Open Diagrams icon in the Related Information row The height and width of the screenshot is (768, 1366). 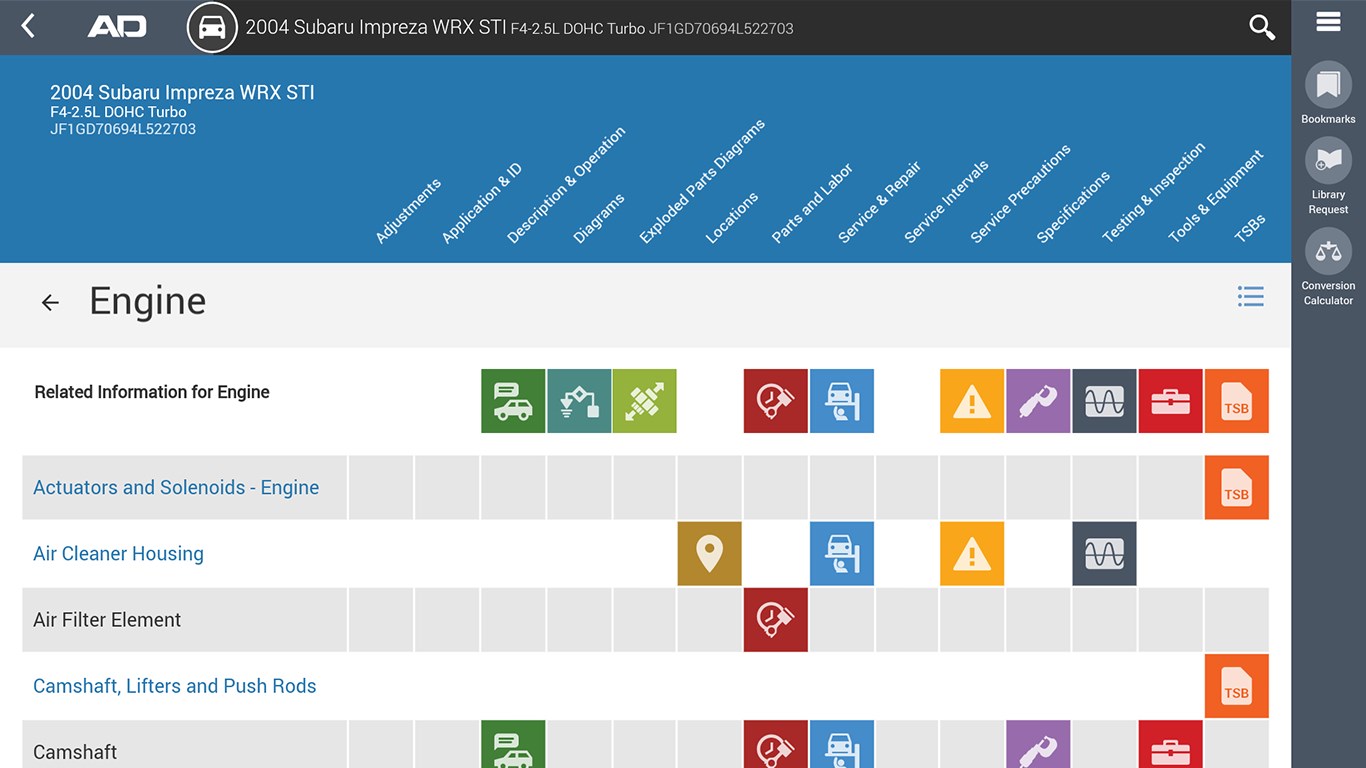click(x=579, y=401)
